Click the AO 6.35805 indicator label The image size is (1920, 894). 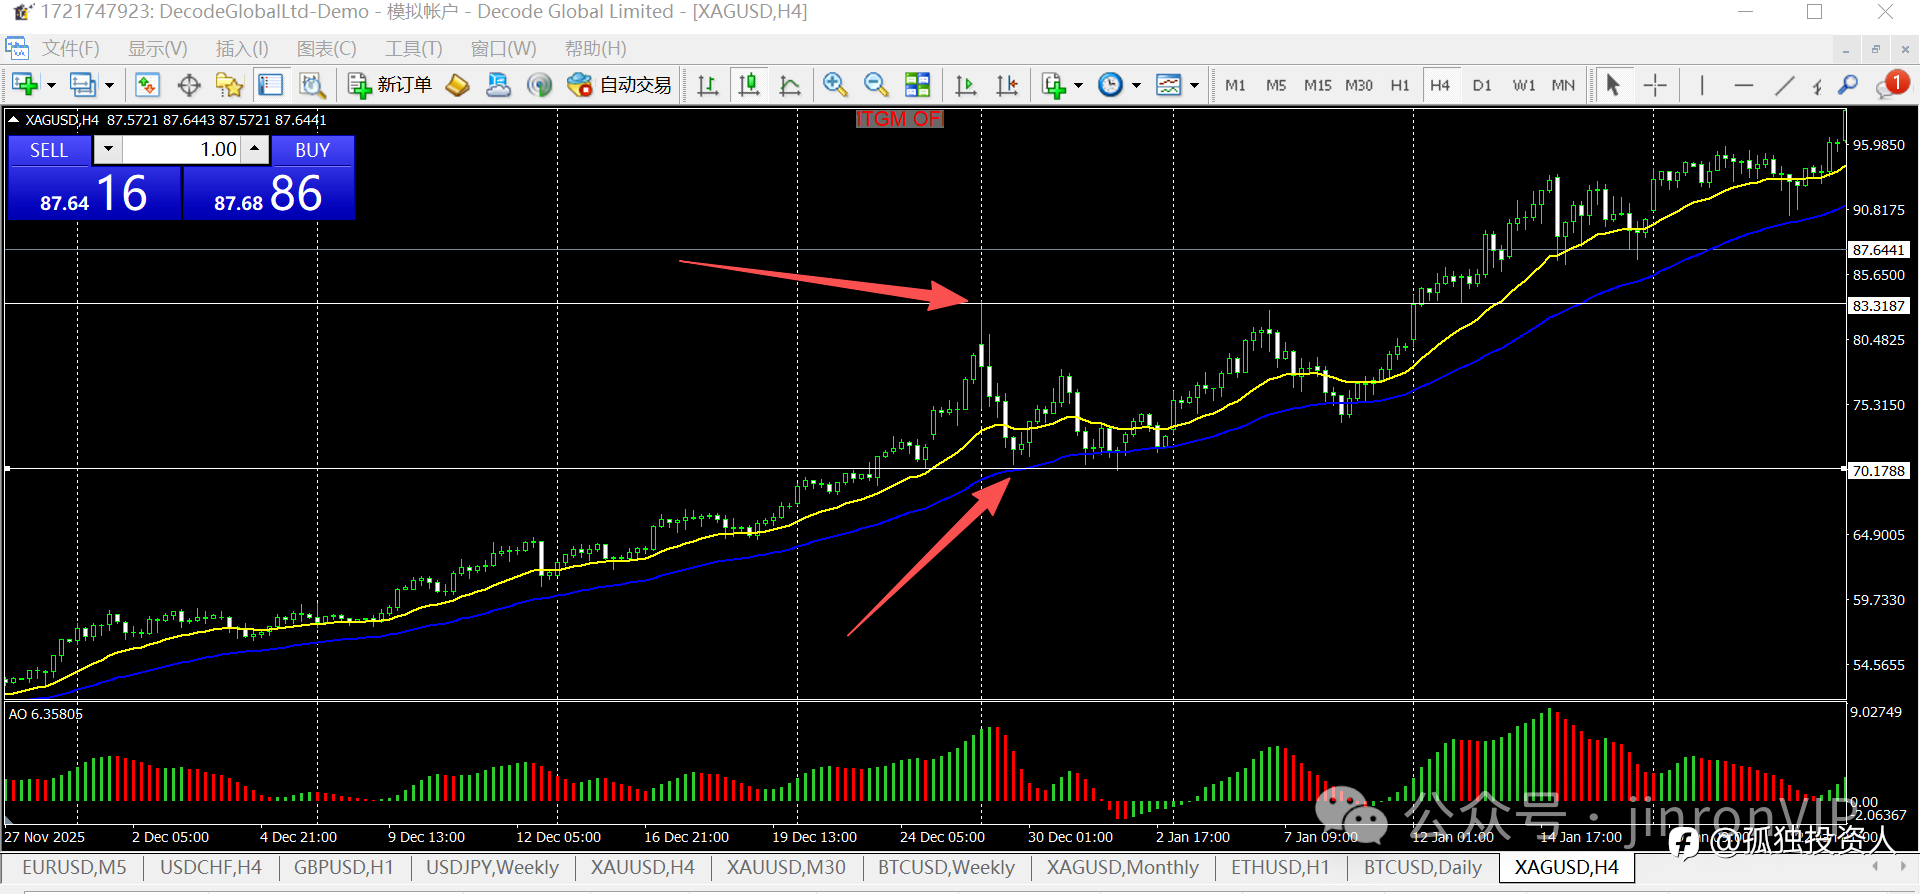[x=46, y=714]
